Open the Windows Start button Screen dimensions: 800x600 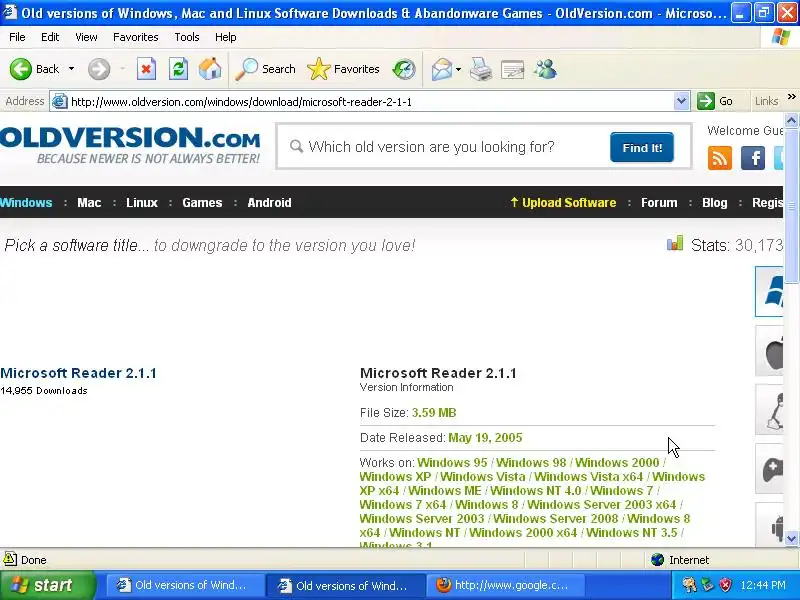(x=47, y=585)
